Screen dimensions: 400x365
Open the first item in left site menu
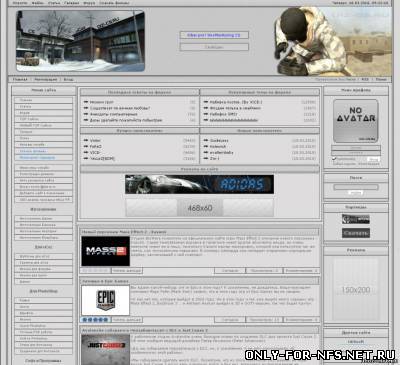(43, 100)
